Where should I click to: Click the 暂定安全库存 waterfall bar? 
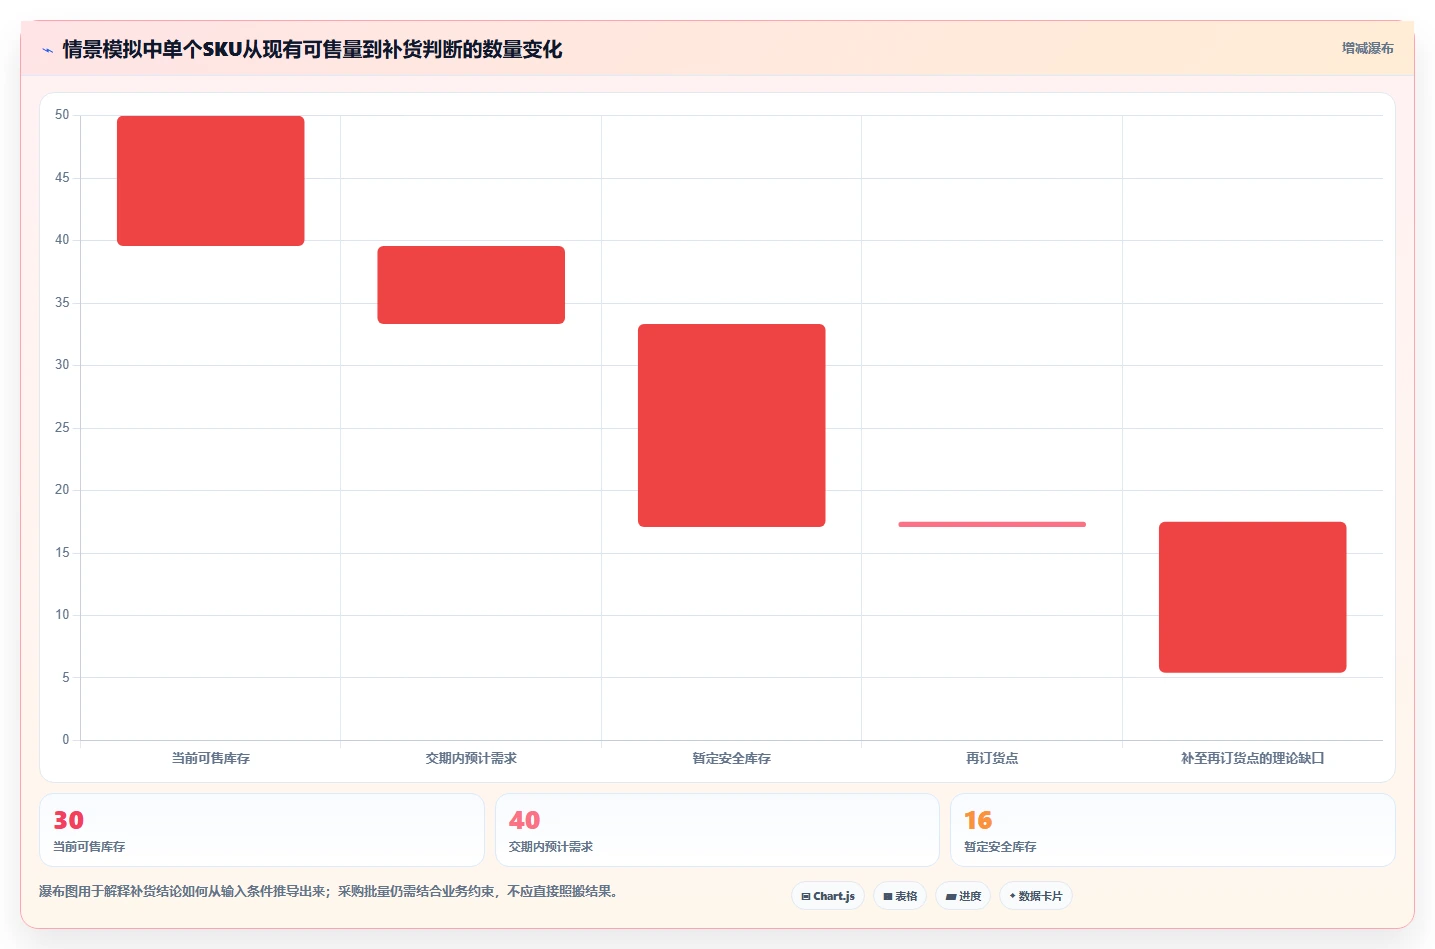tap(732, 425)
